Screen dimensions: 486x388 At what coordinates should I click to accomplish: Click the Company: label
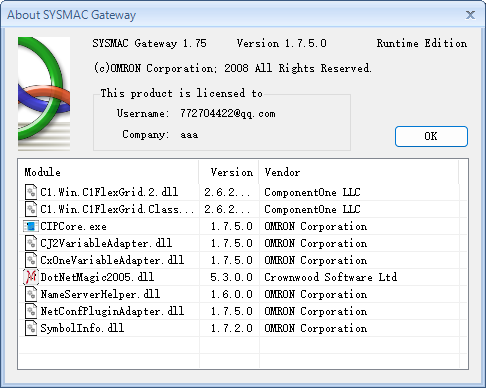146,134
